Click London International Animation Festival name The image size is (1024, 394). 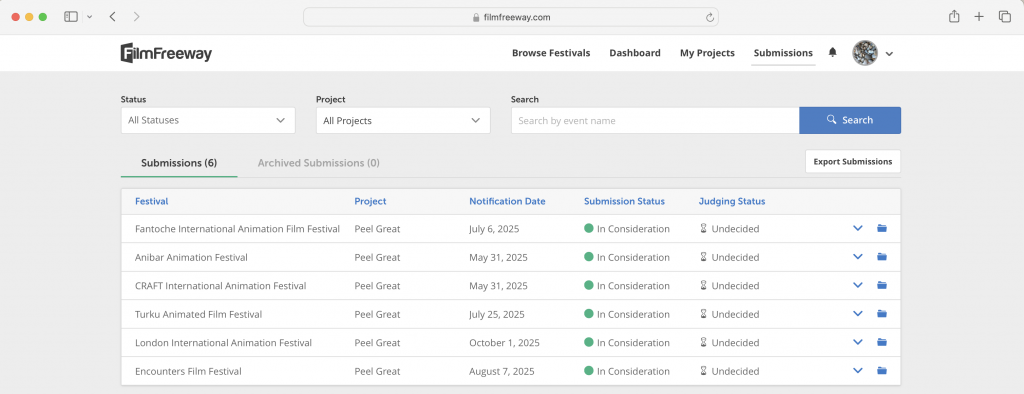point(223,342)
